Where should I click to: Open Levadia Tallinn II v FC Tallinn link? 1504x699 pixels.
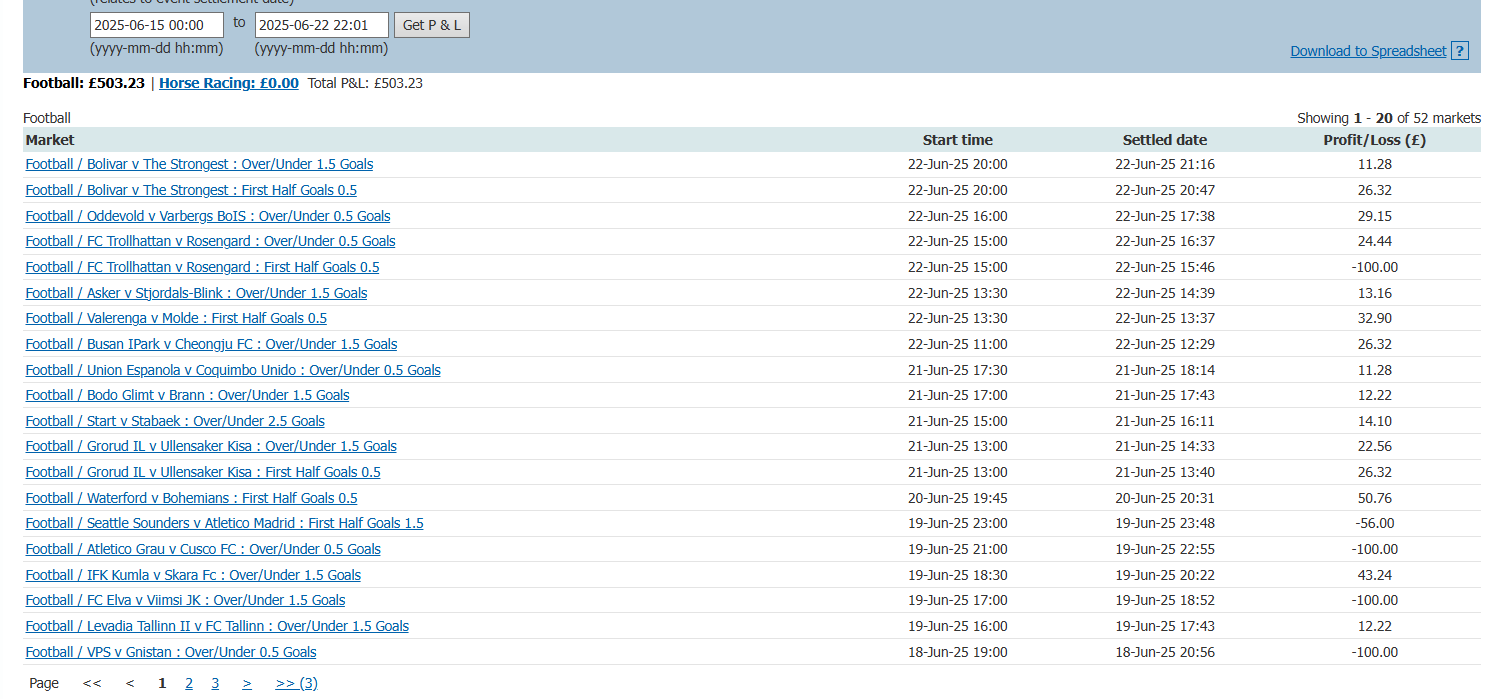pyautogui.click(x=217, y=626)
